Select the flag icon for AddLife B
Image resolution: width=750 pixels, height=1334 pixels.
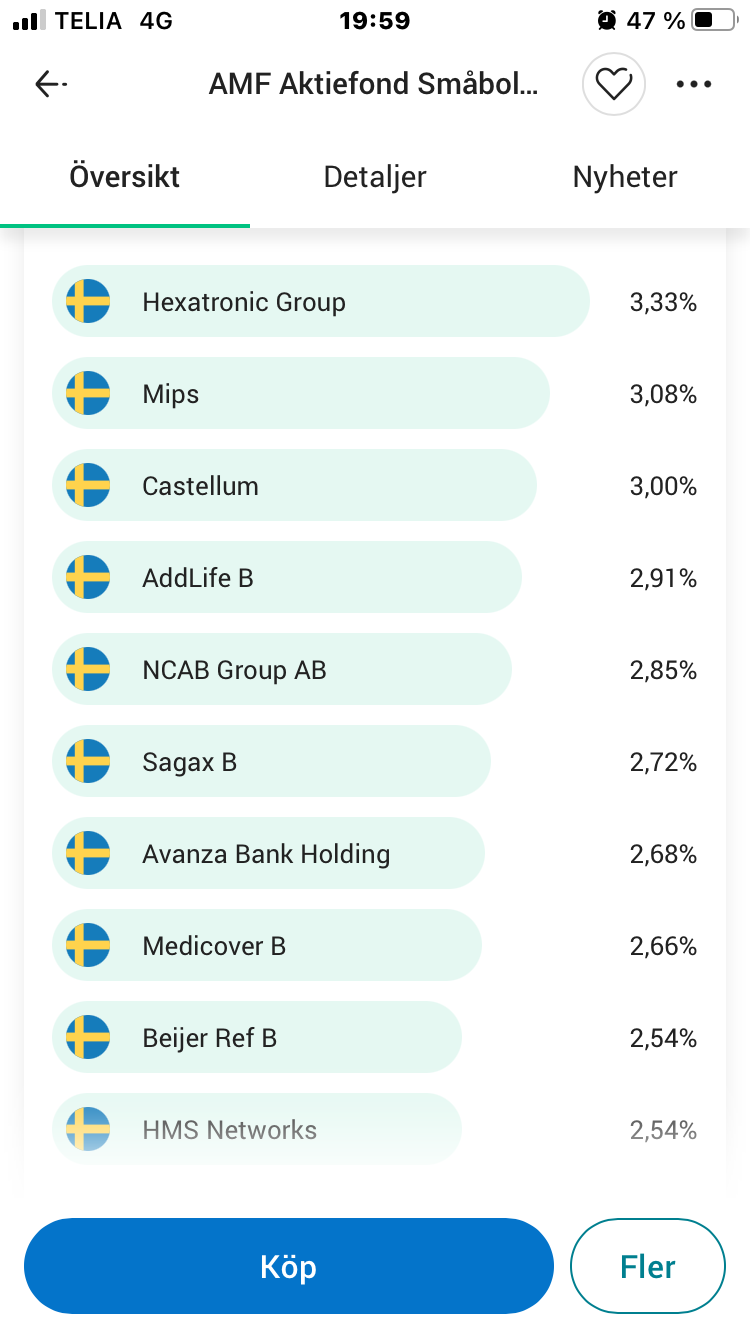(x=88, y=578)
